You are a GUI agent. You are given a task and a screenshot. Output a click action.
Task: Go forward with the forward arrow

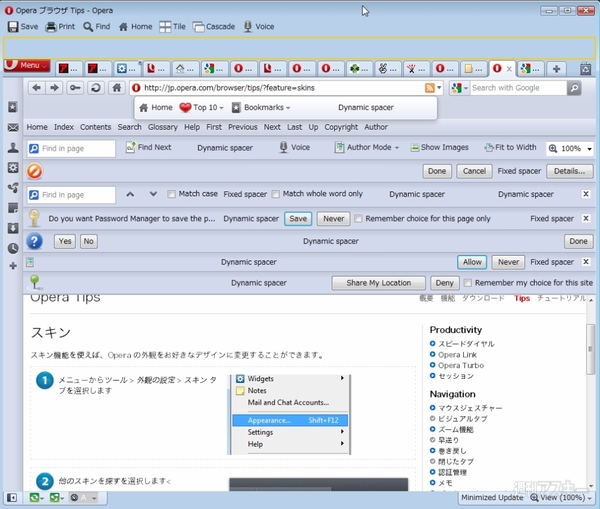(54, 88)
